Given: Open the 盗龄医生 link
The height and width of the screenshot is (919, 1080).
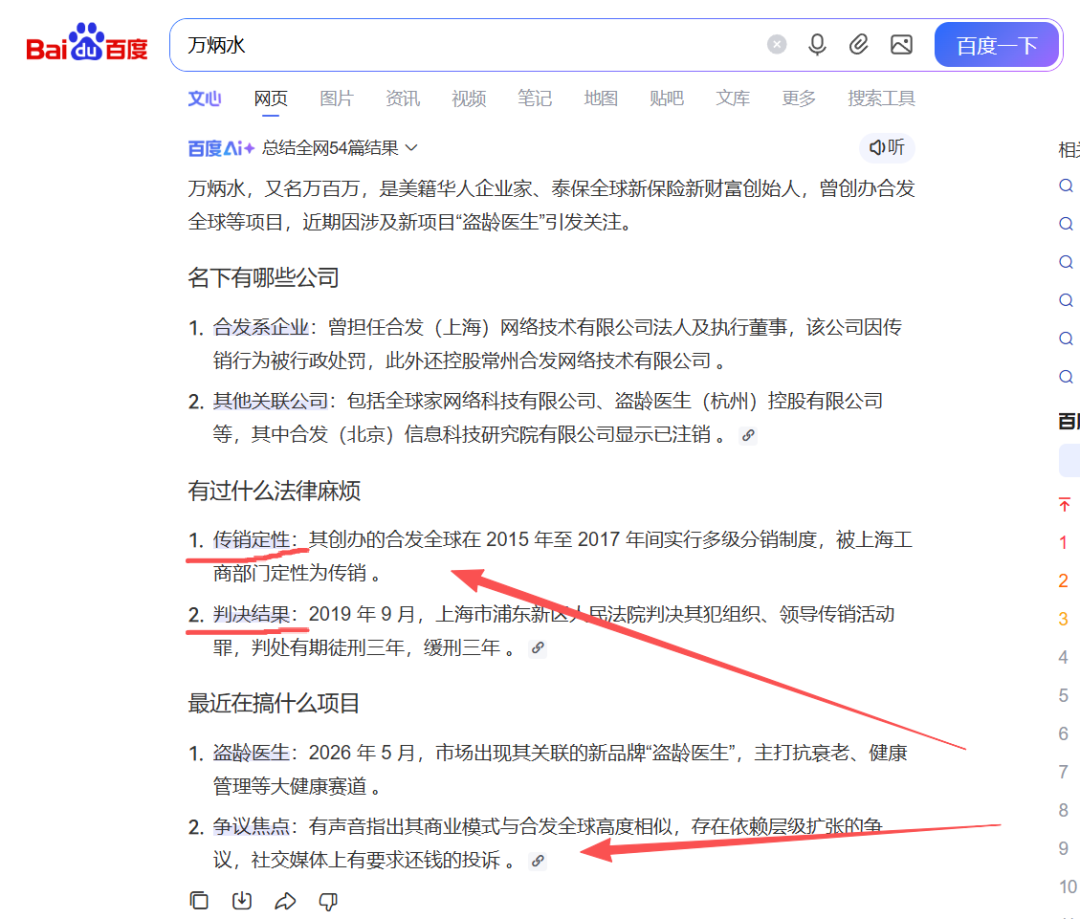Looking at the screenshot, I should [251, 752].
